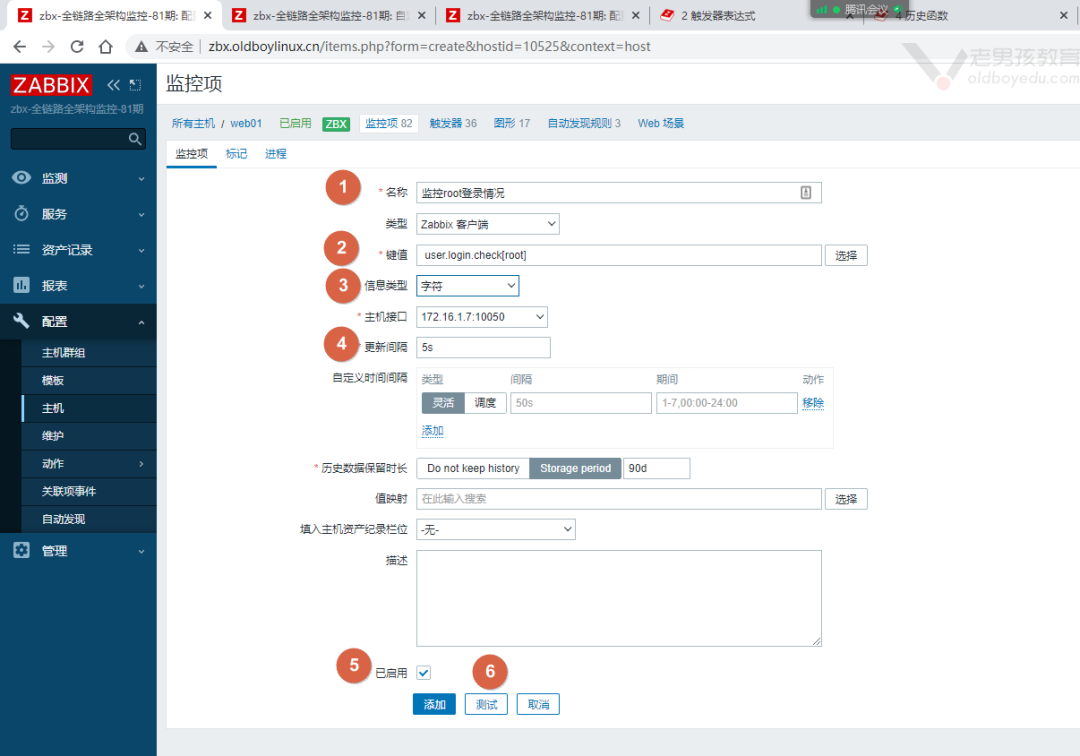1080x756 pixels.
Task: Click the 描述 text area
Action: [619, 598]
